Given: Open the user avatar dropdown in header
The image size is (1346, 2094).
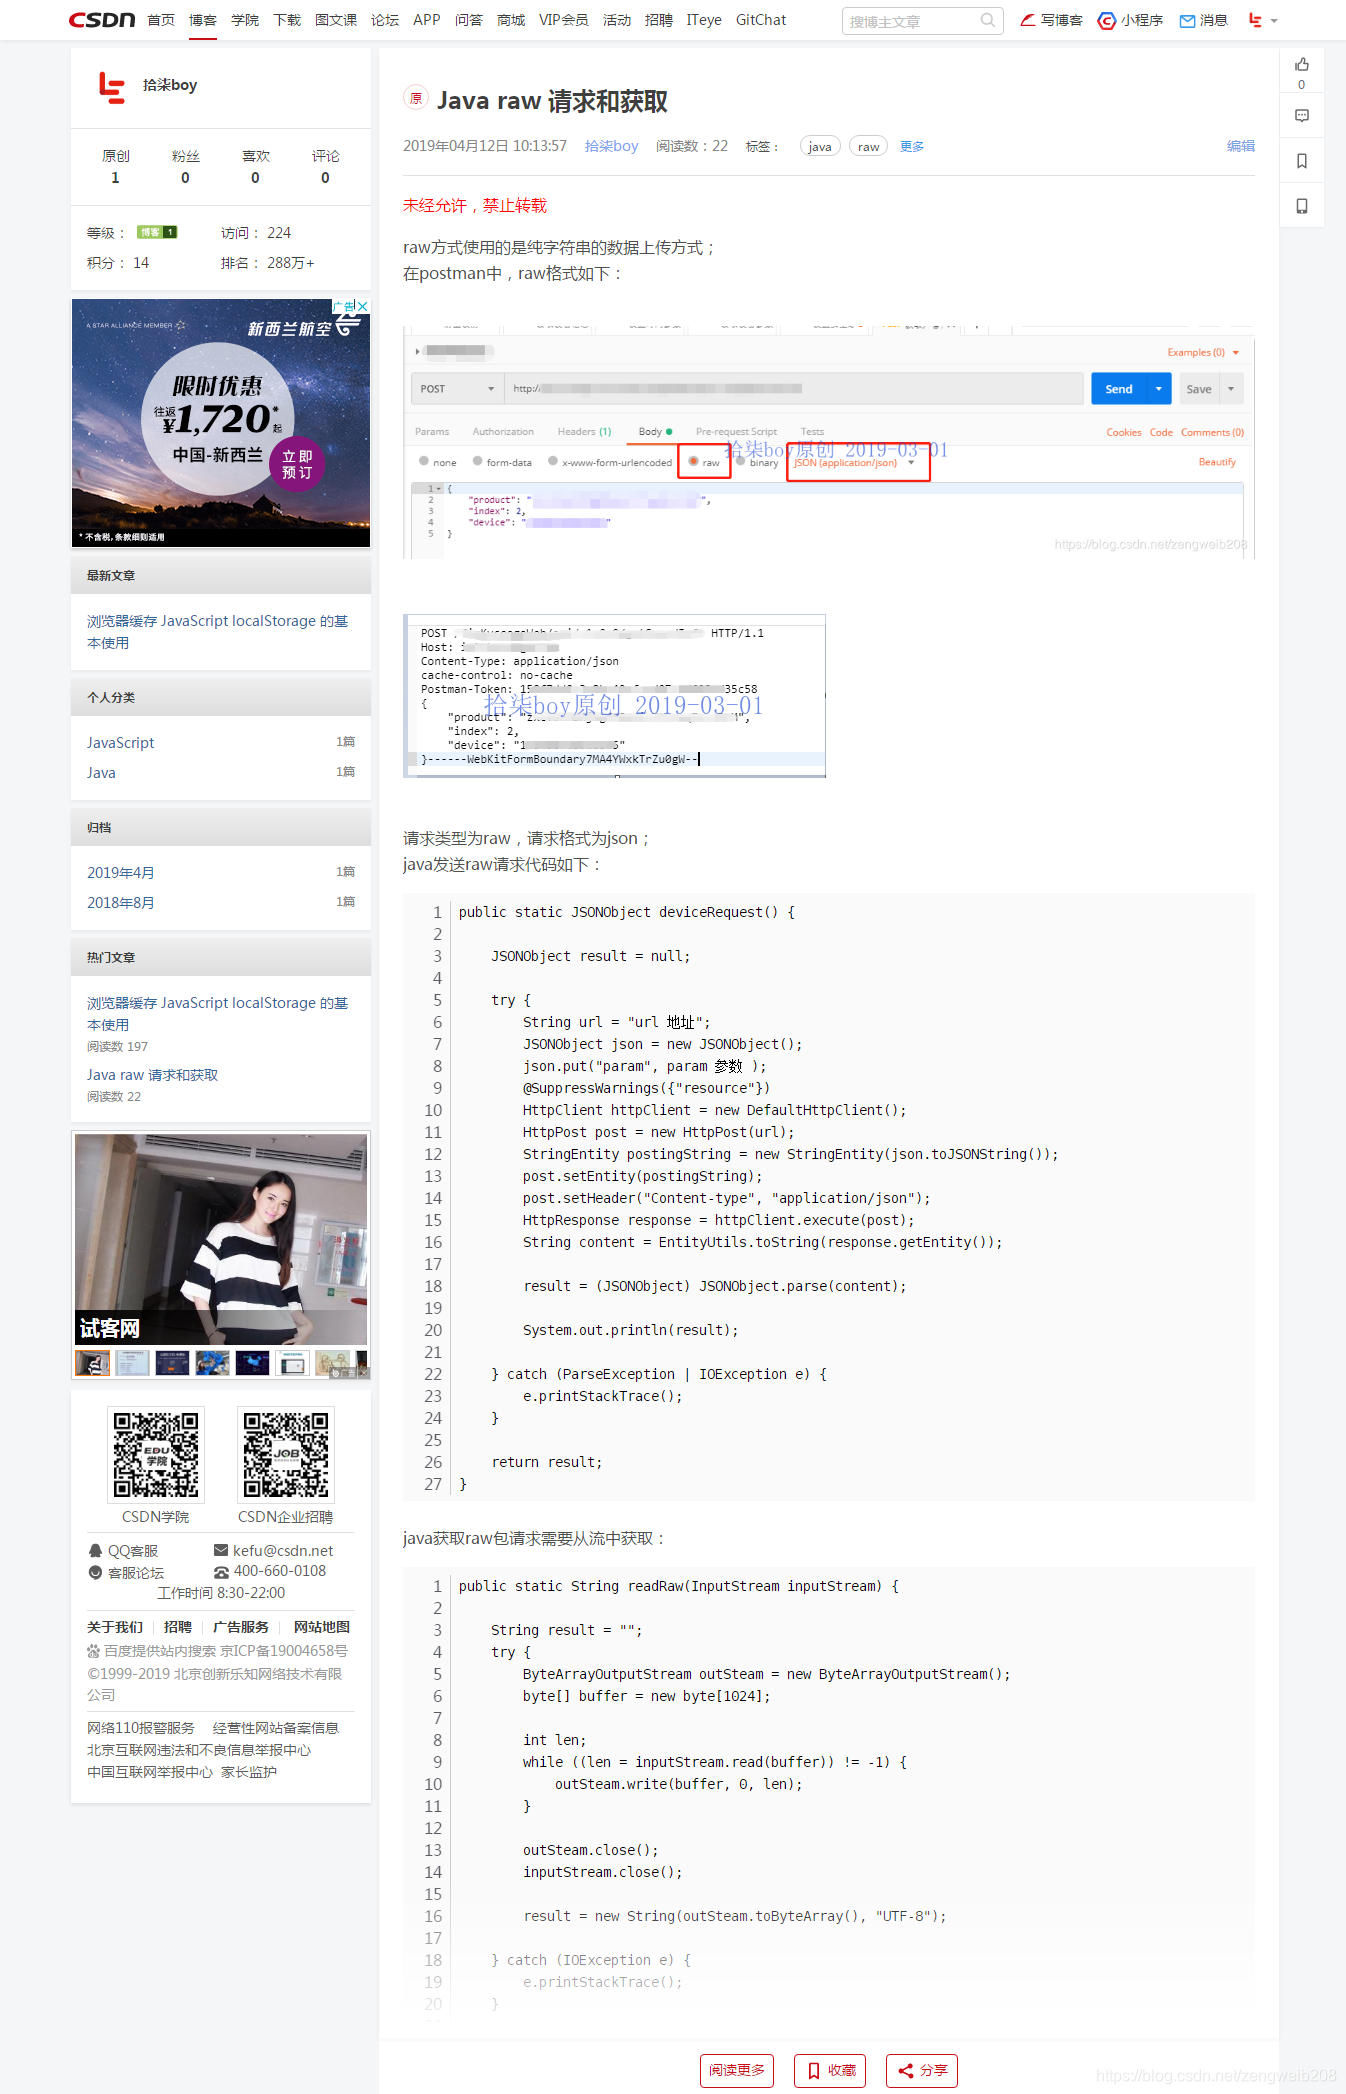Looking at the screenshot, I should point(1263,20).
